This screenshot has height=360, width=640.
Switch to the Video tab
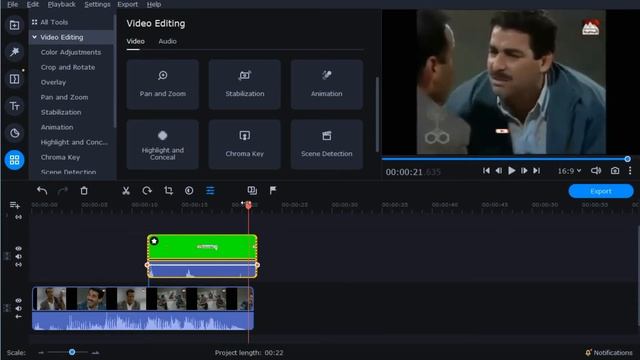point(135,41)
